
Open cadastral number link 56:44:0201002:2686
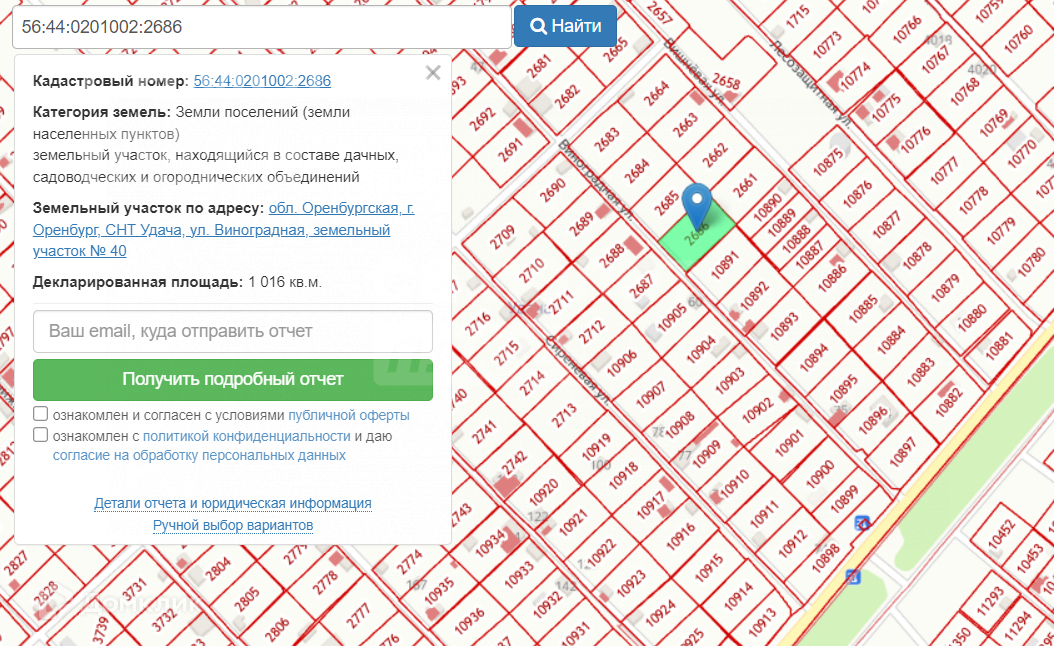click(262, 81)
